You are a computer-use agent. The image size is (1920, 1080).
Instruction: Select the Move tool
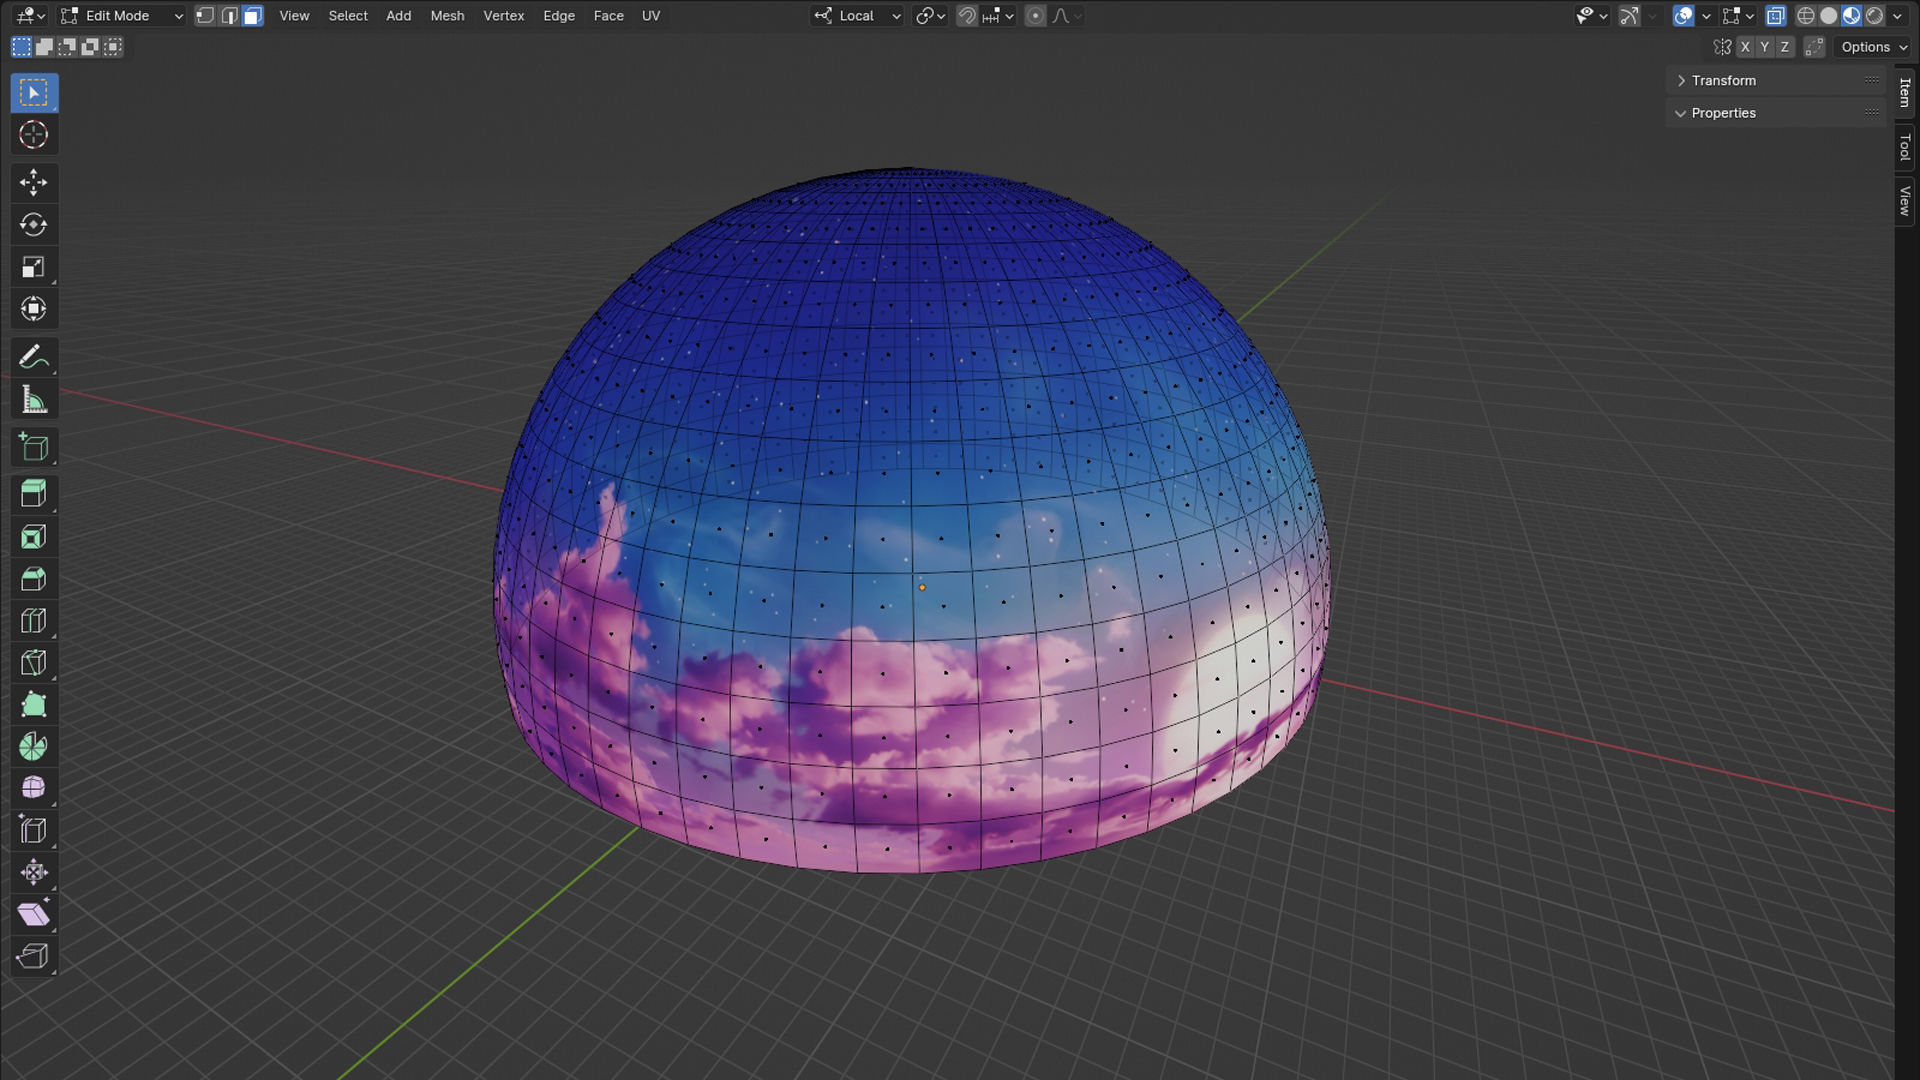coord(33,182)
